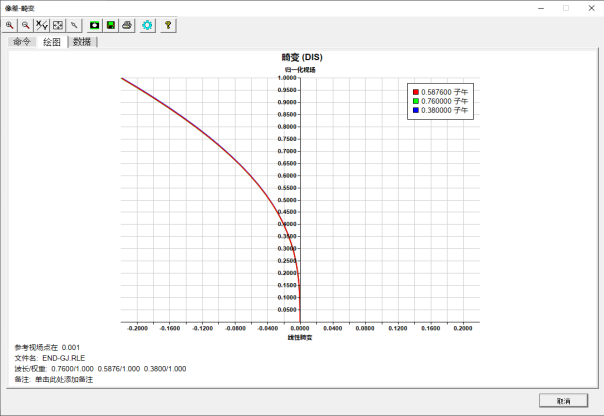604x416 pixels.
Task: Switch to the 命令 tab
Action: click(22, 42)
